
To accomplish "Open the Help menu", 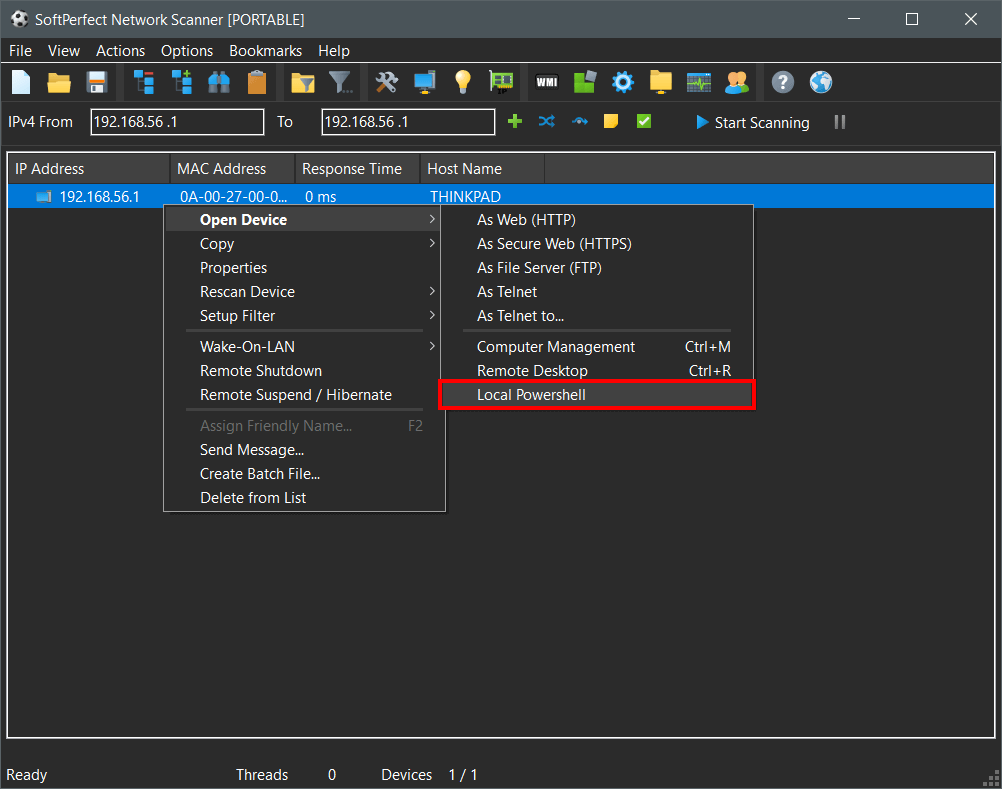I will pyautogui.click(x=334, y=51).
